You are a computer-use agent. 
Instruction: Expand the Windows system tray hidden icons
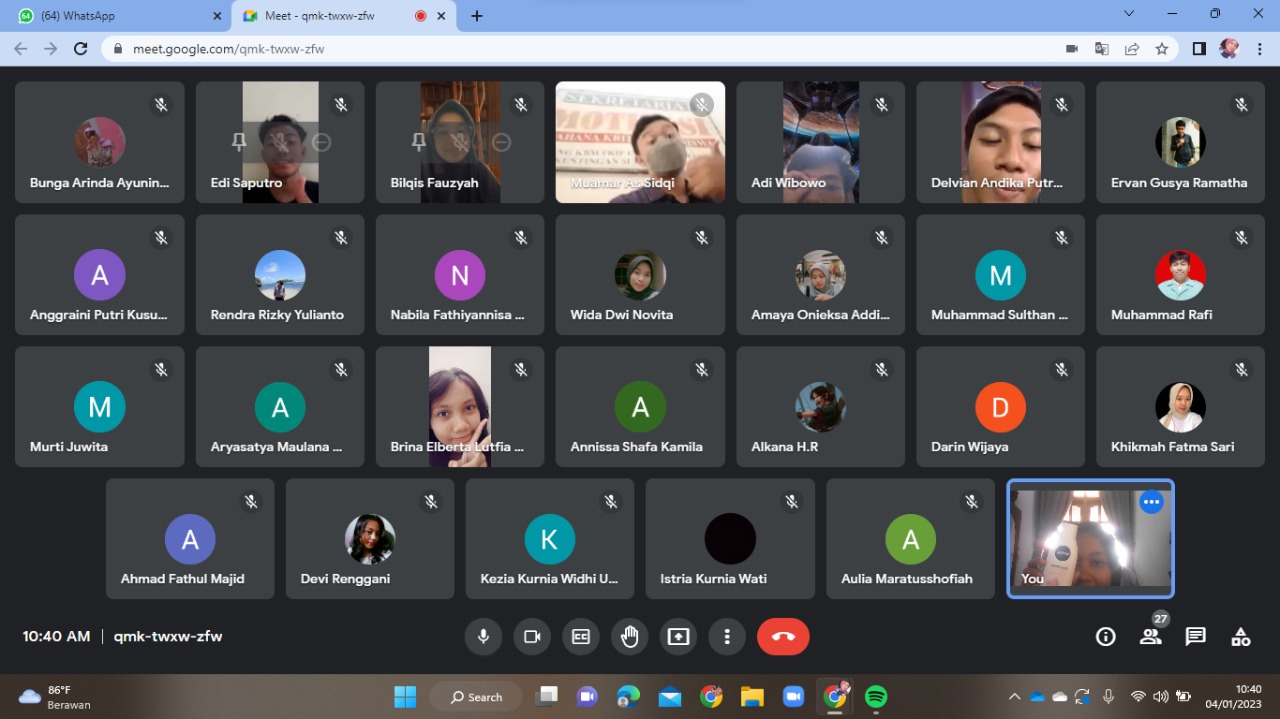1014,696
